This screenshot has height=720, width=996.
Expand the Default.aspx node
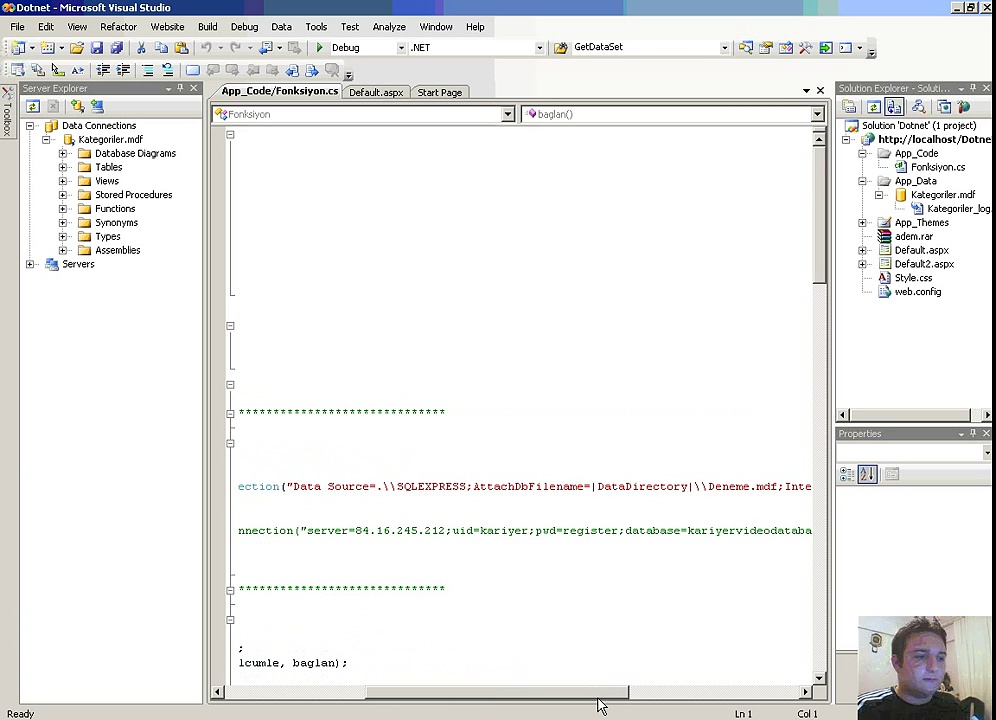click(862, 250)
